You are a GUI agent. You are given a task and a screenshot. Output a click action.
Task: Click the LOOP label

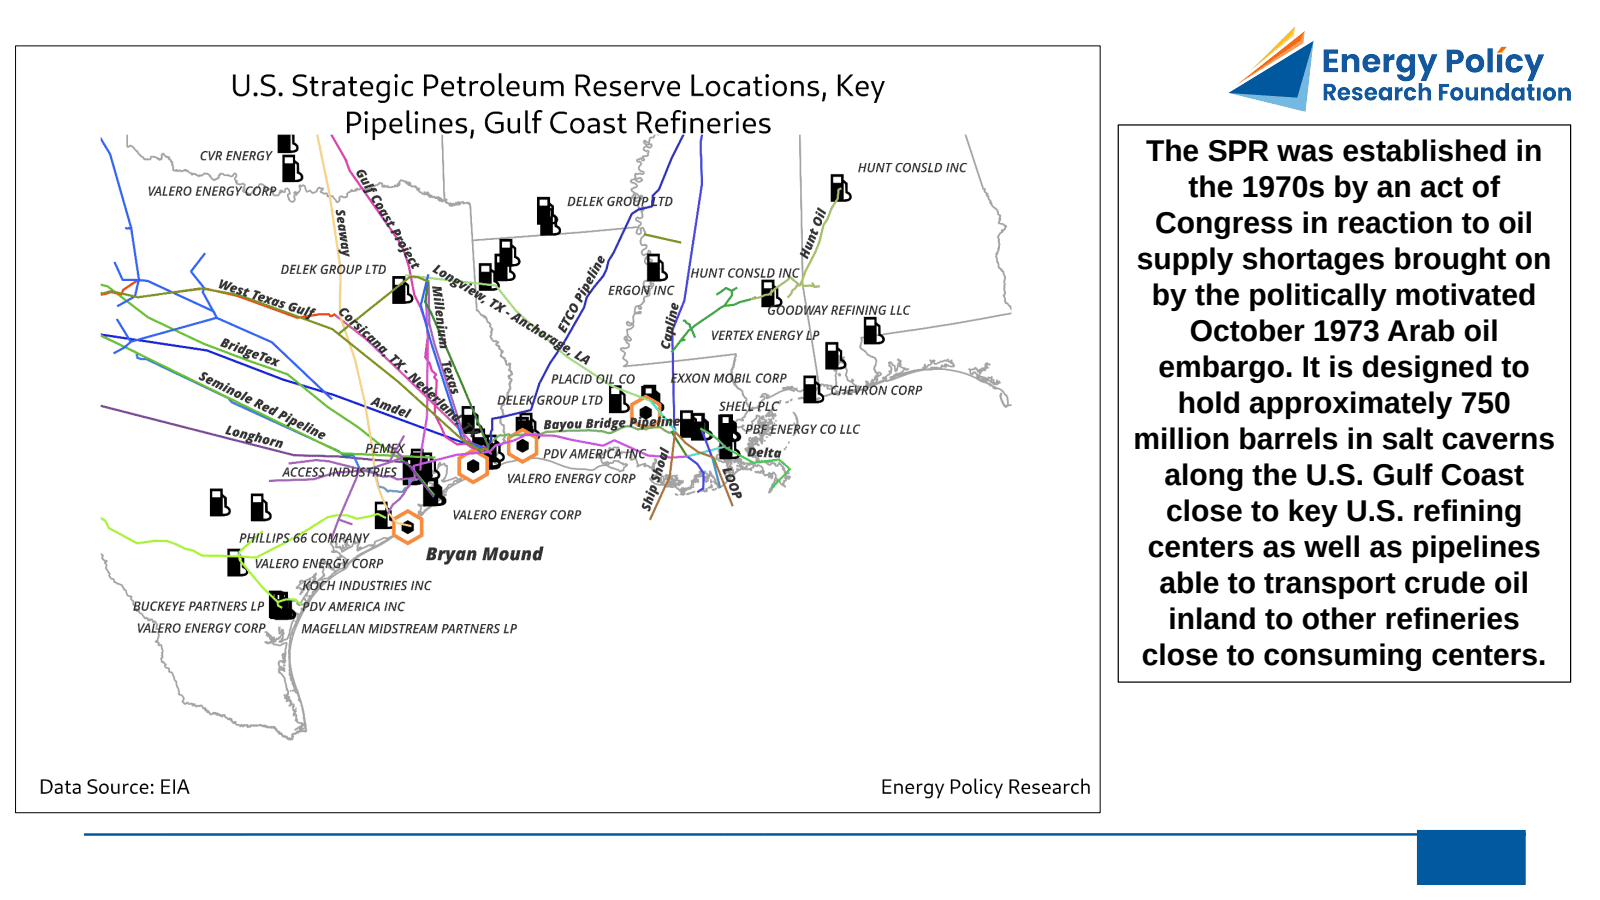(x=731, y=483)
